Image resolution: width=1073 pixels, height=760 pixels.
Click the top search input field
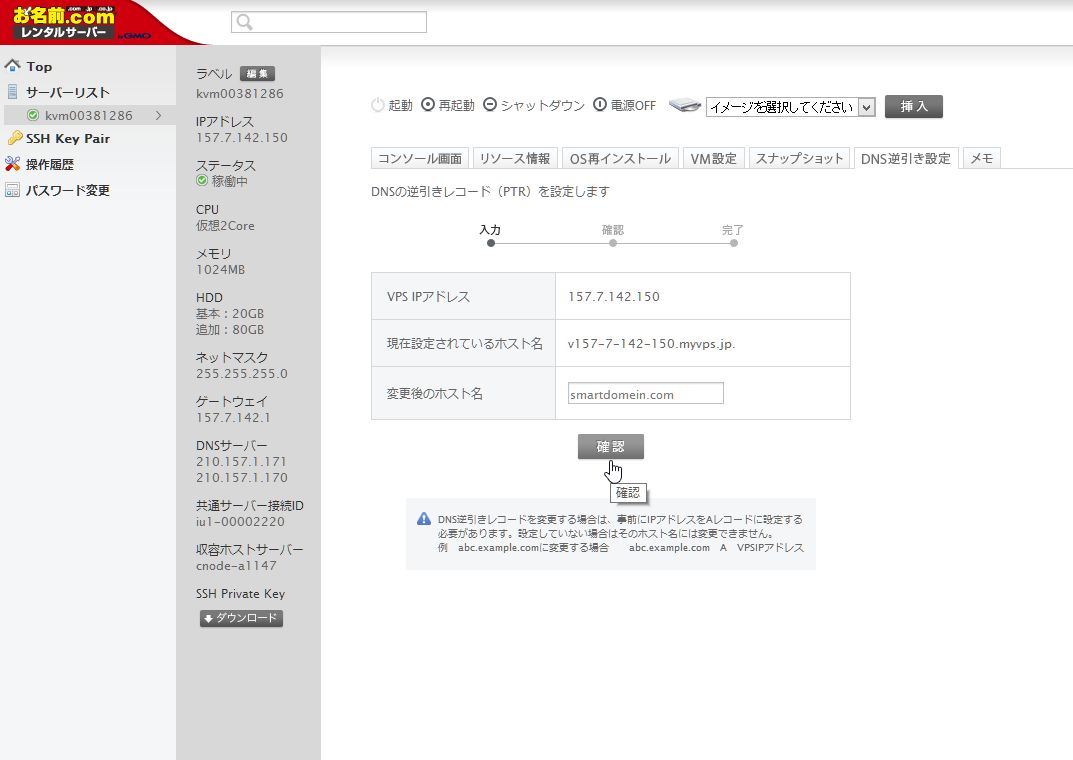point(329,22)
